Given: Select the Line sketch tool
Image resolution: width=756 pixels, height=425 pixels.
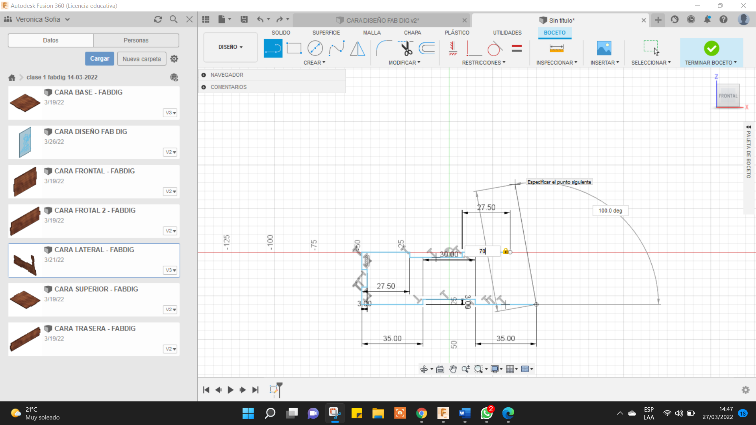Looking at the screenshot, I should pos(273,49).
